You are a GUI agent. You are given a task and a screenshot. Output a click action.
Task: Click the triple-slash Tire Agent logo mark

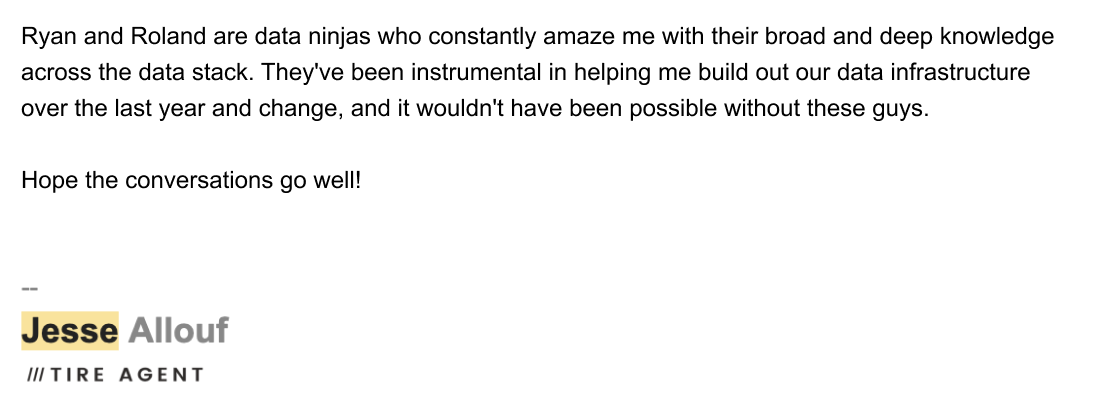pos(36,375)
